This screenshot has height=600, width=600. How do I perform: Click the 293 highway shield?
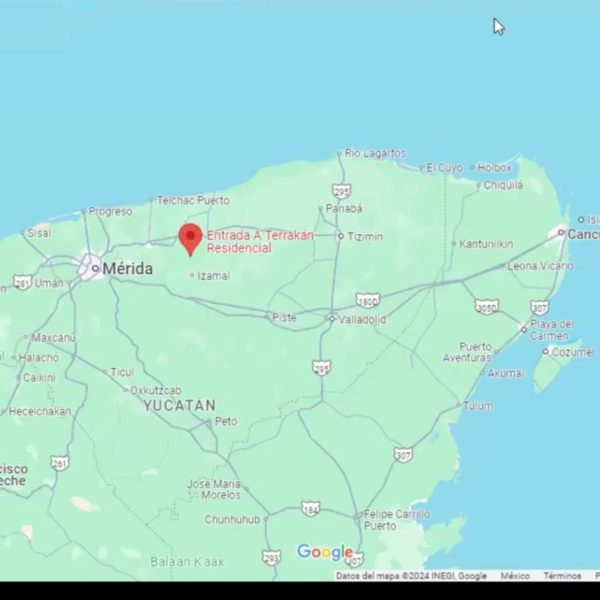[x=271, y=558]
